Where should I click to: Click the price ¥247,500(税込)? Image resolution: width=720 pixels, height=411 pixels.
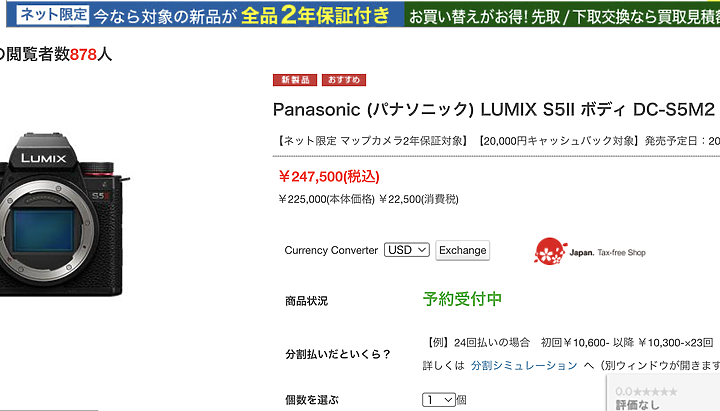329,176
